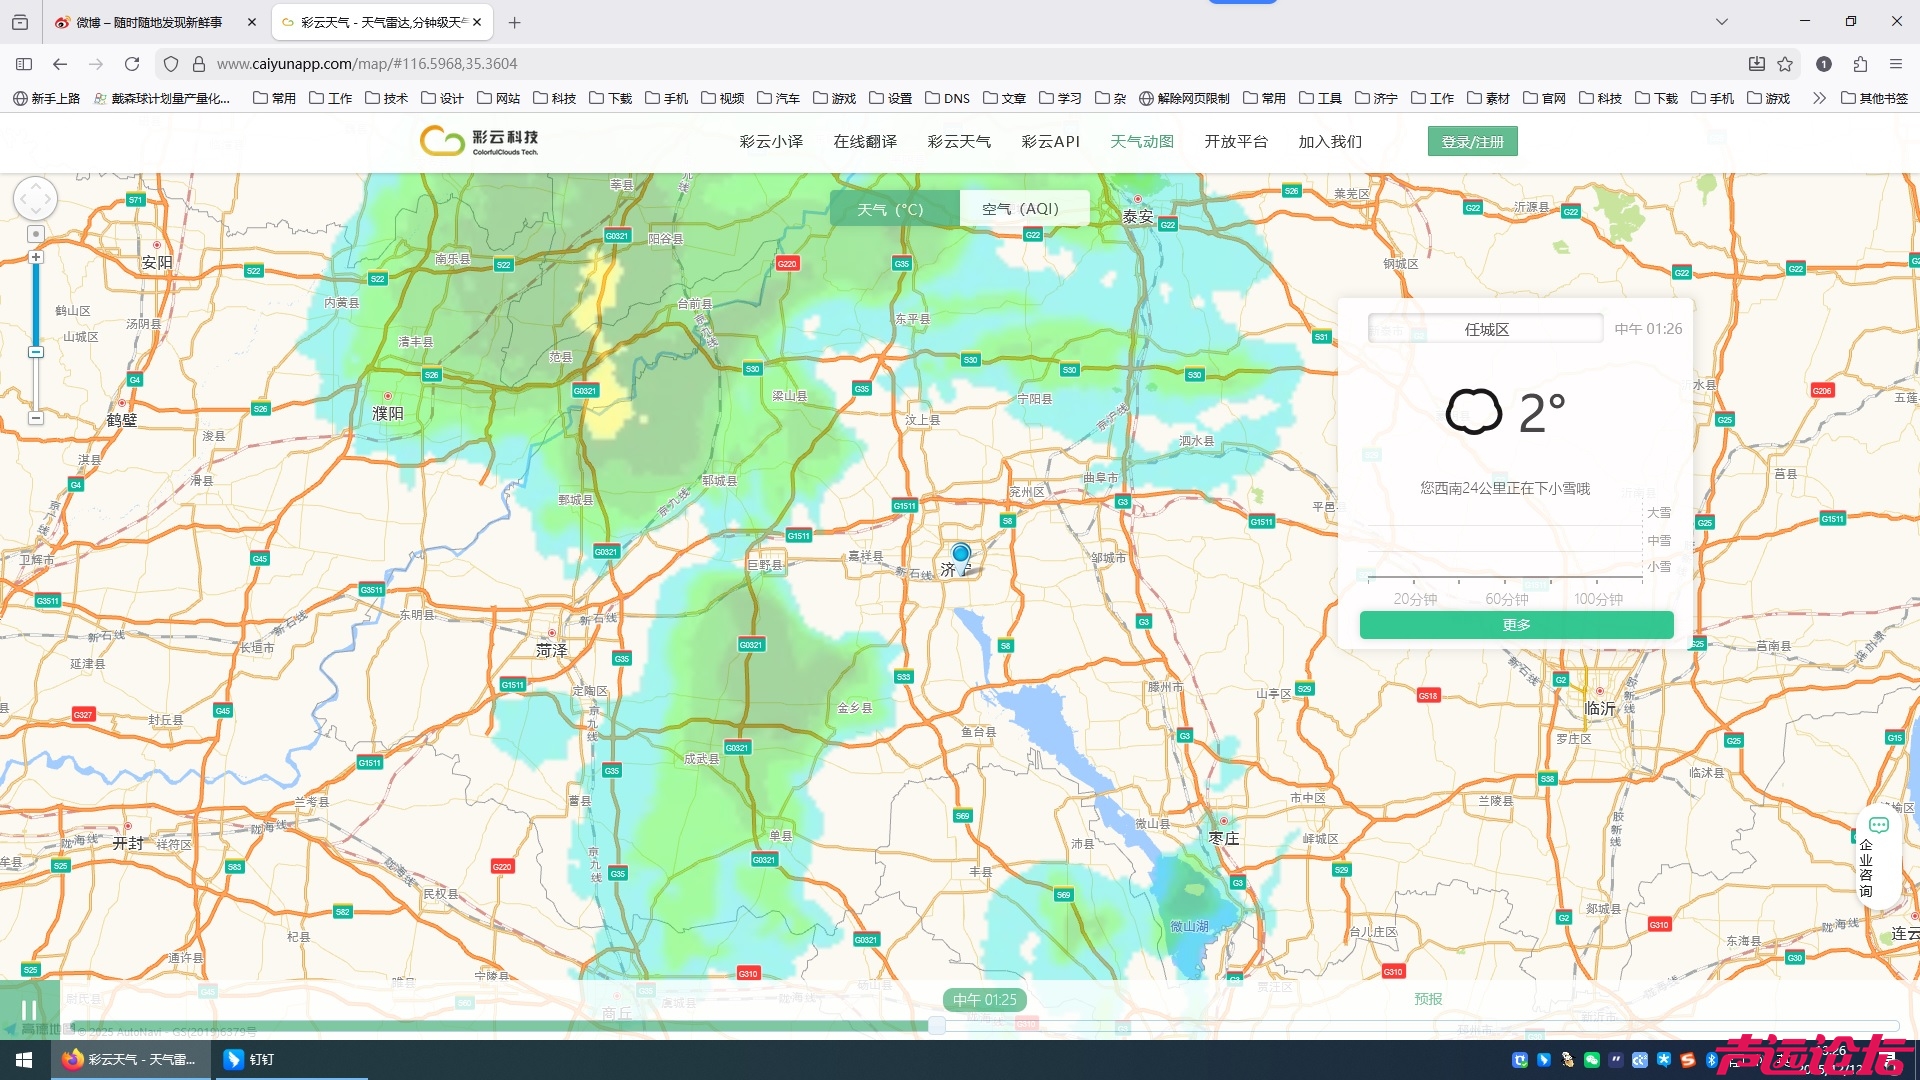Open the 其他书签 bookmarks folder

pos(1875,98)
